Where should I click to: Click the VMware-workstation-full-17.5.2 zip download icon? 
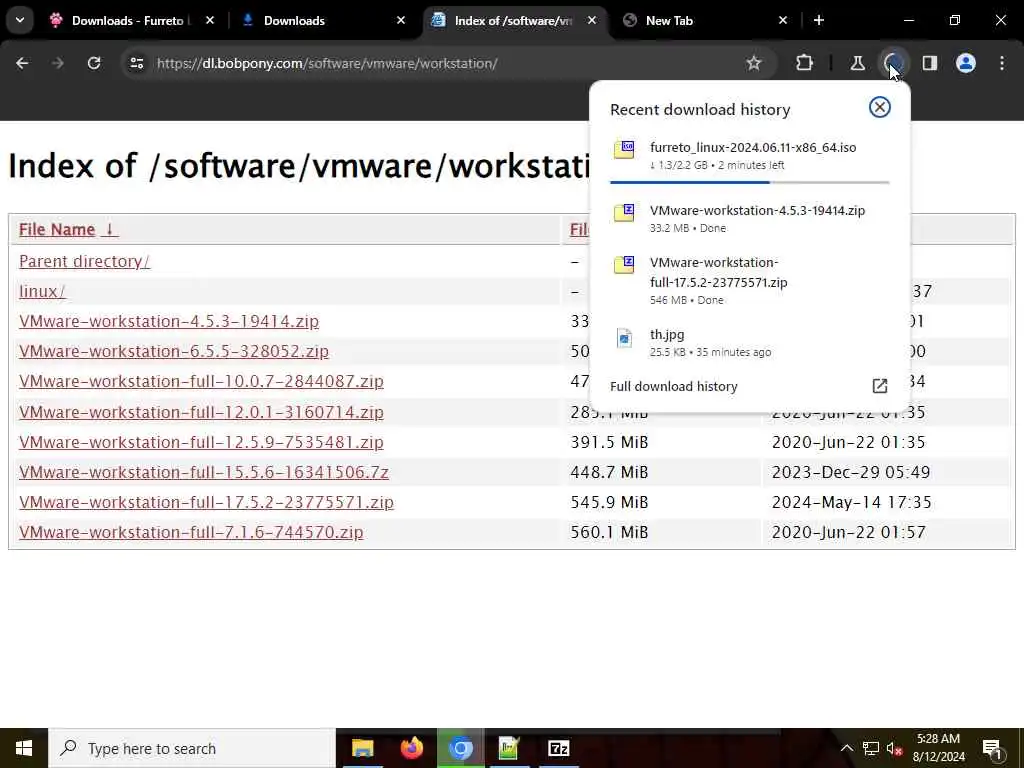tap(624, 264)
